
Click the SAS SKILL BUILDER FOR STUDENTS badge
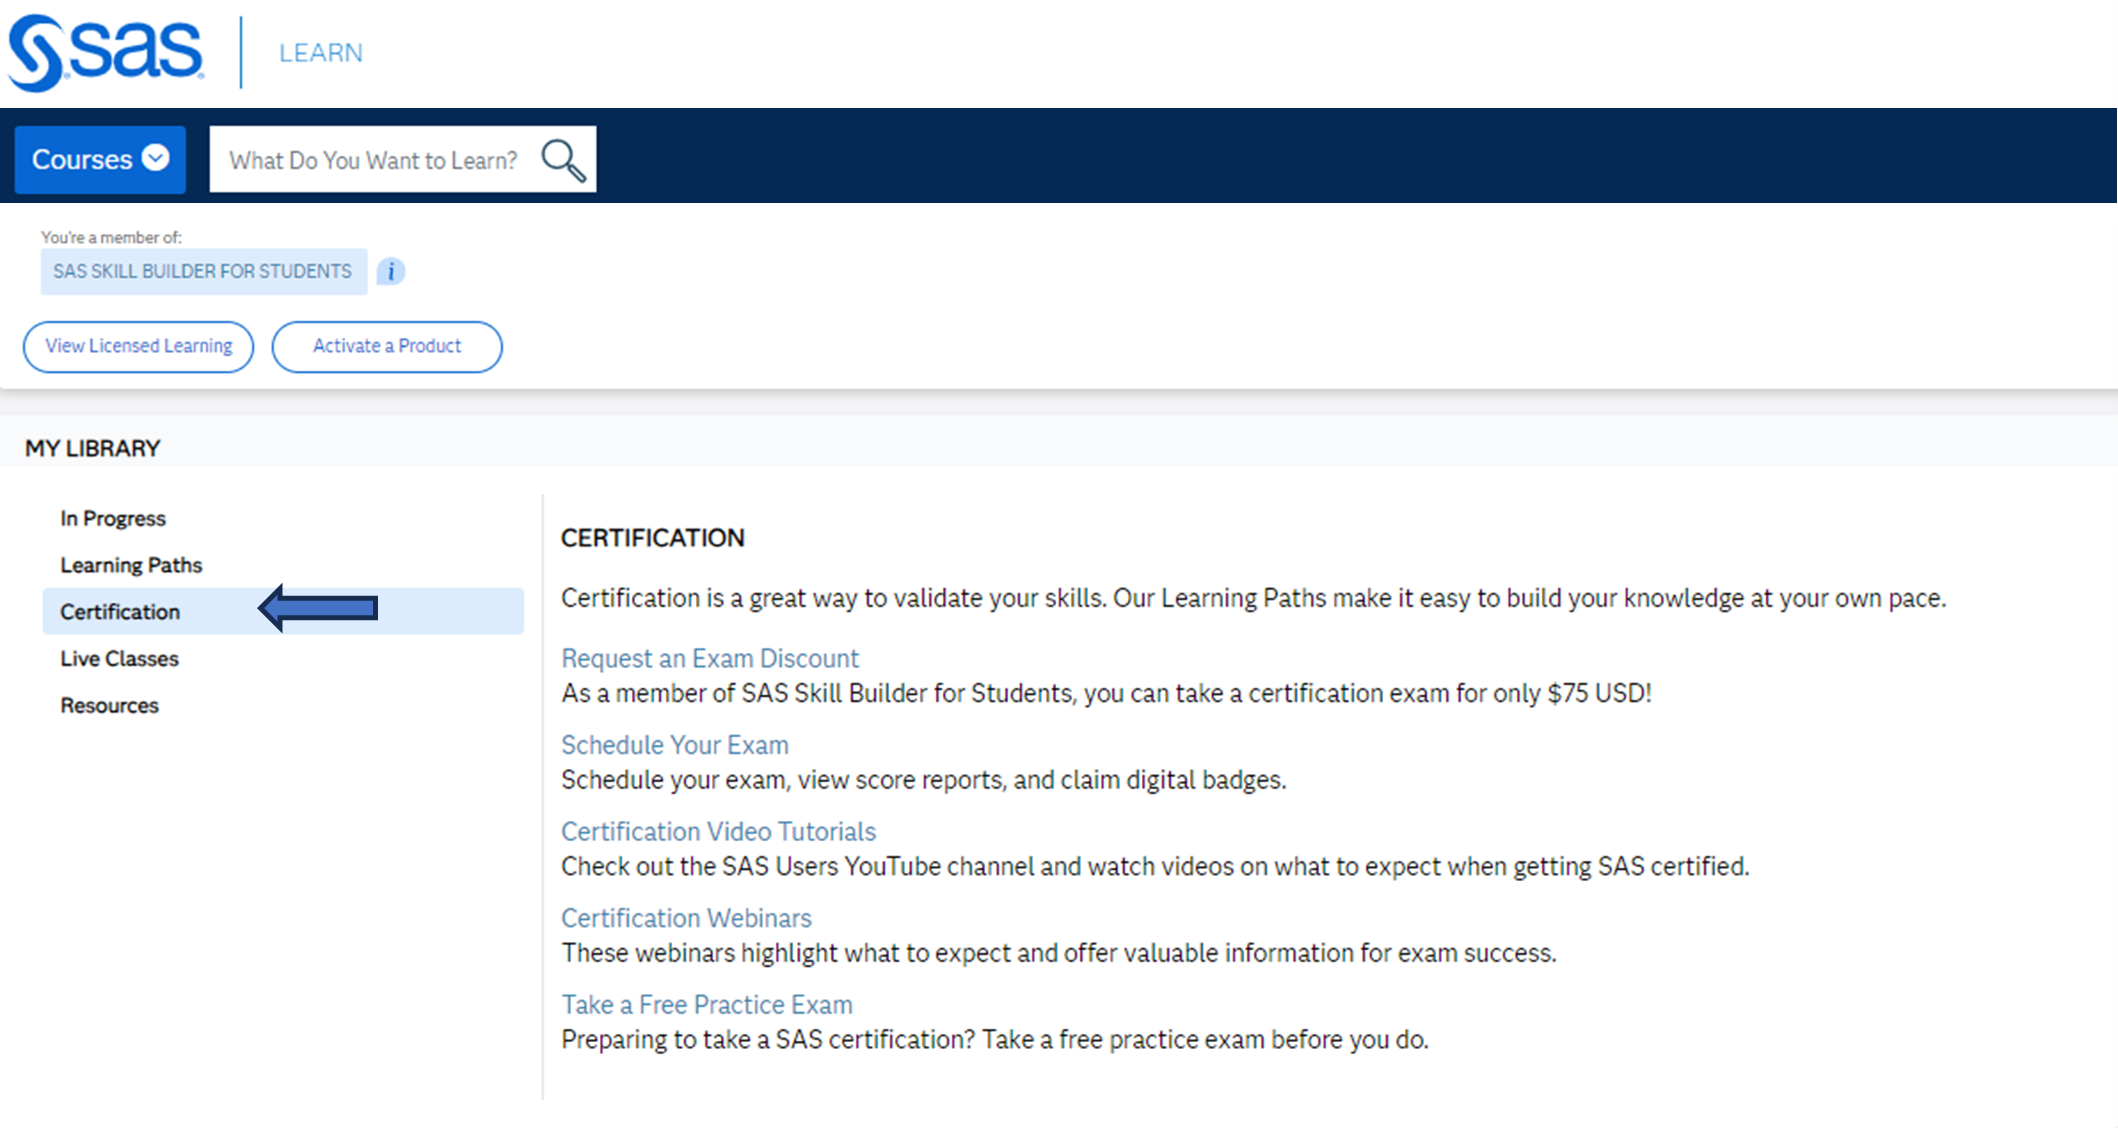202,271
